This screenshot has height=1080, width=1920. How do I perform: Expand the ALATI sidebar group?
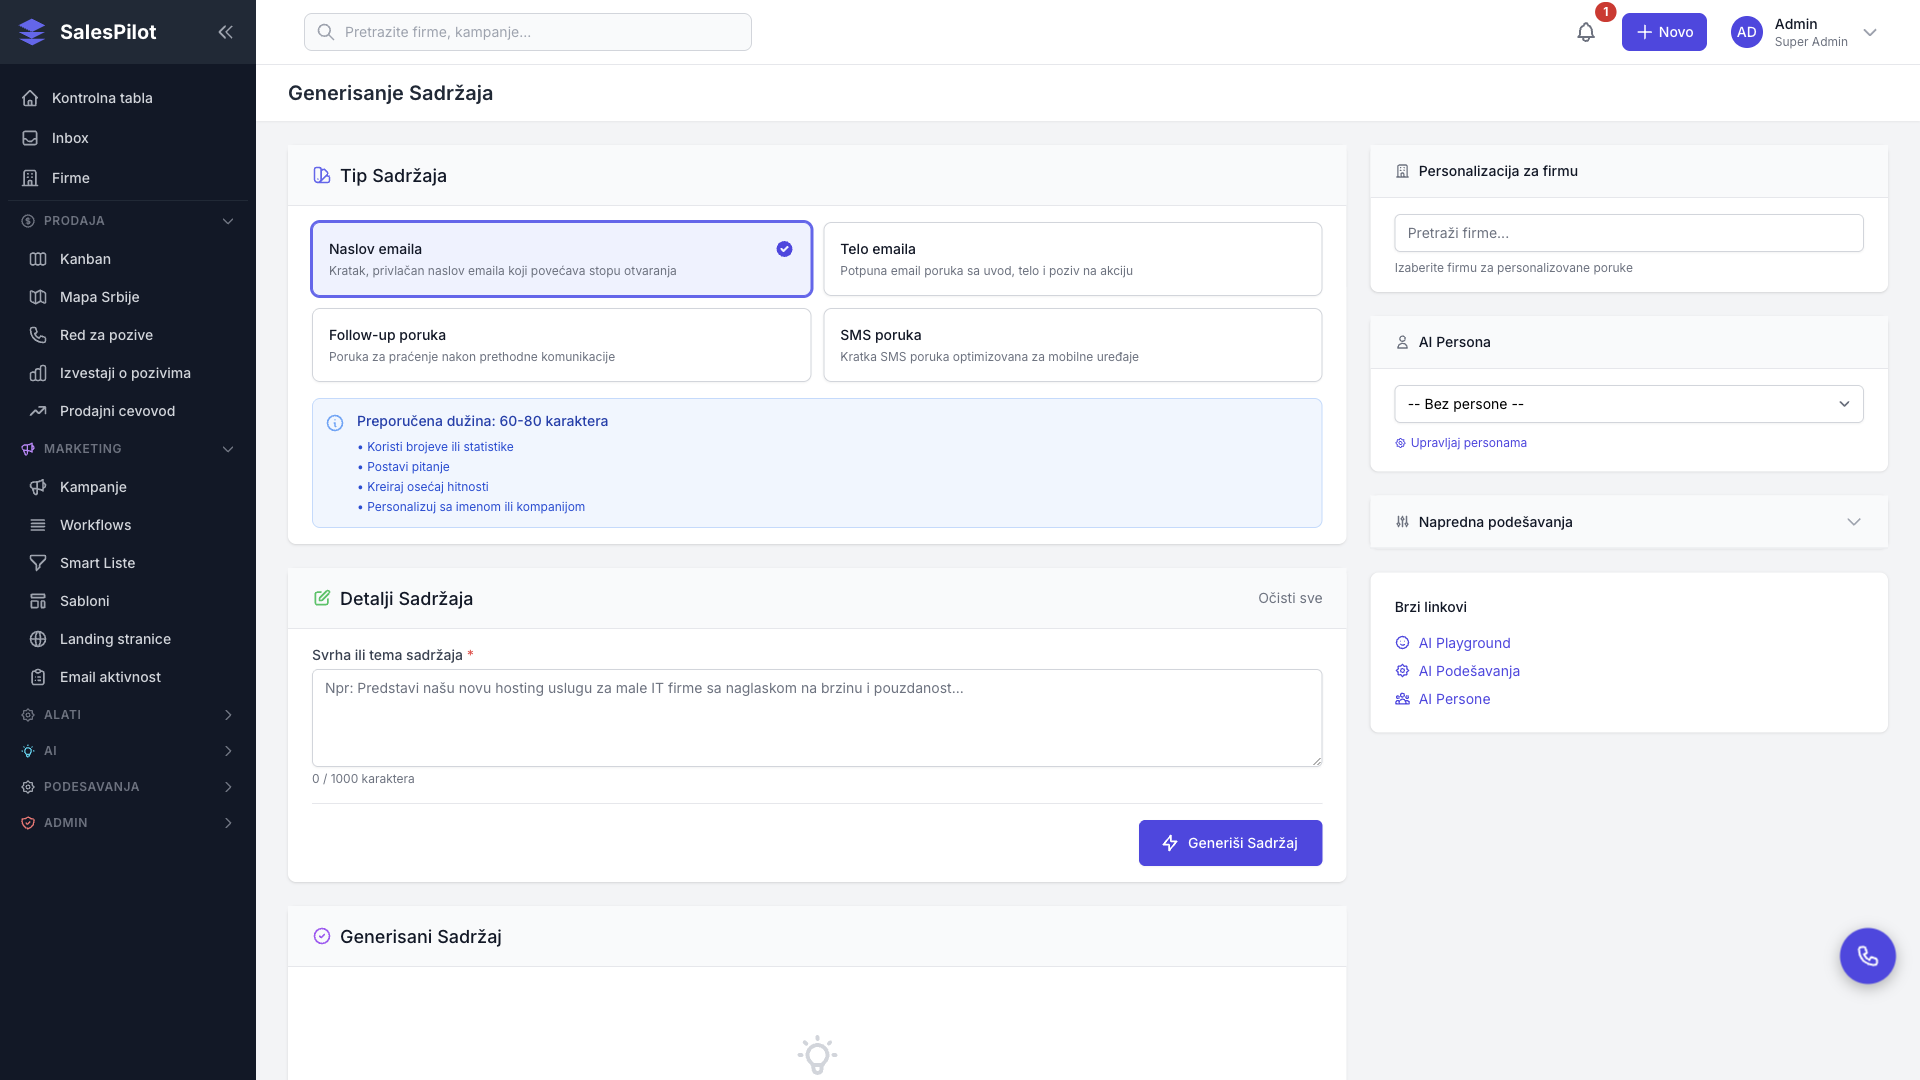[x=127, y=715]
